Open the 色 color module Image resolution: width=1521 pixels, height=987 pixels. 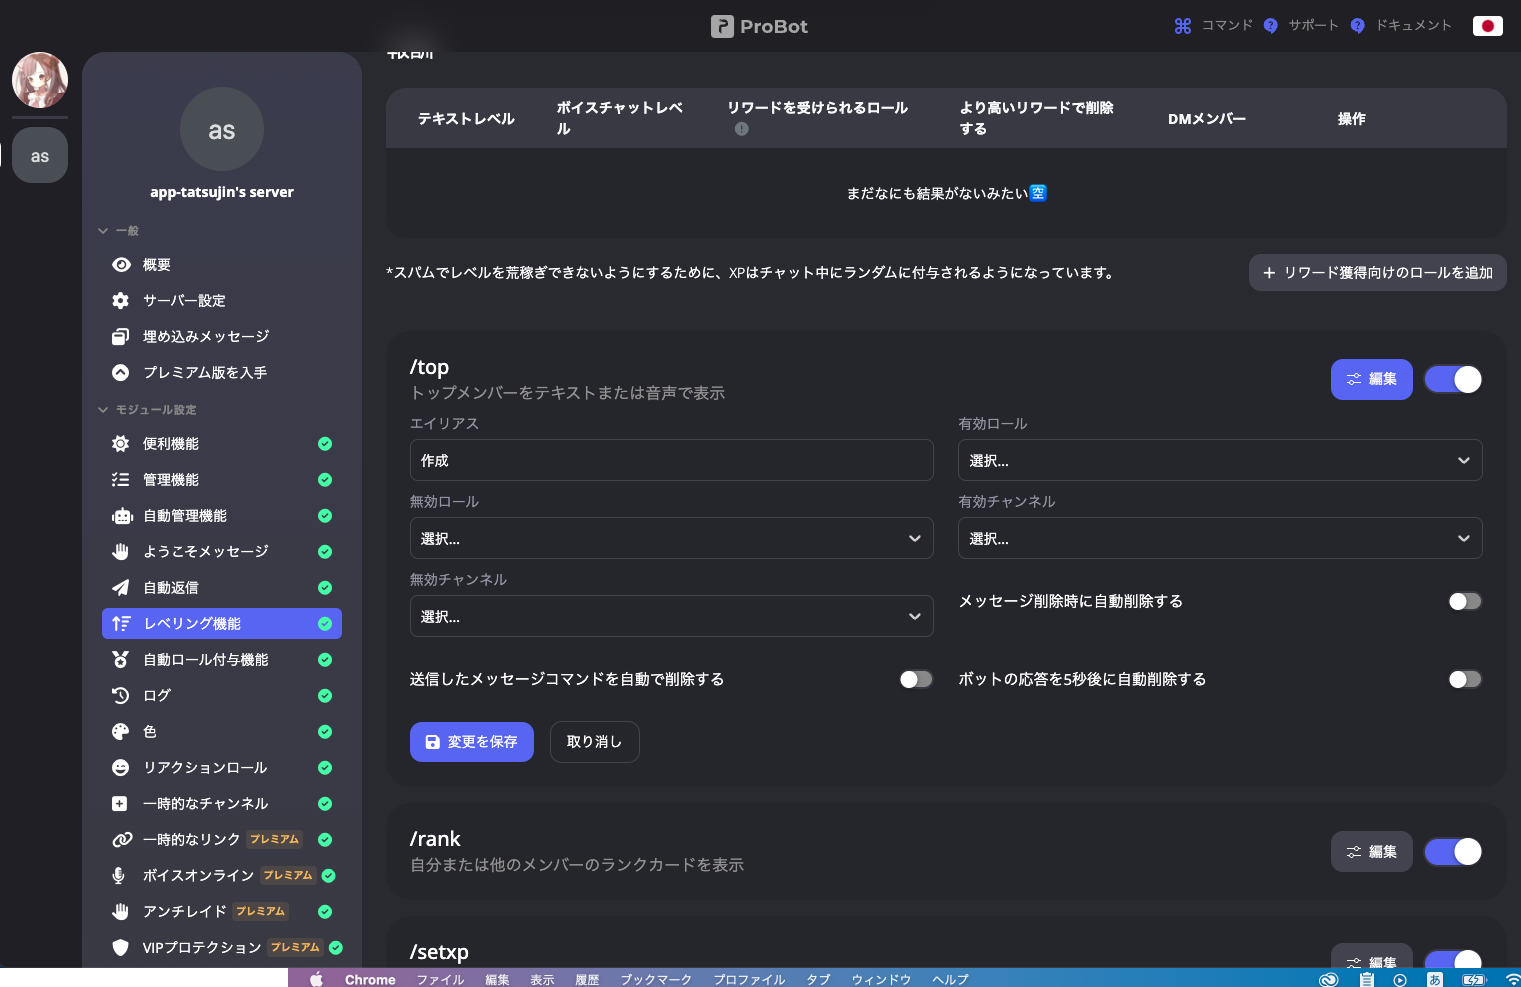click(x=148, y=731)
